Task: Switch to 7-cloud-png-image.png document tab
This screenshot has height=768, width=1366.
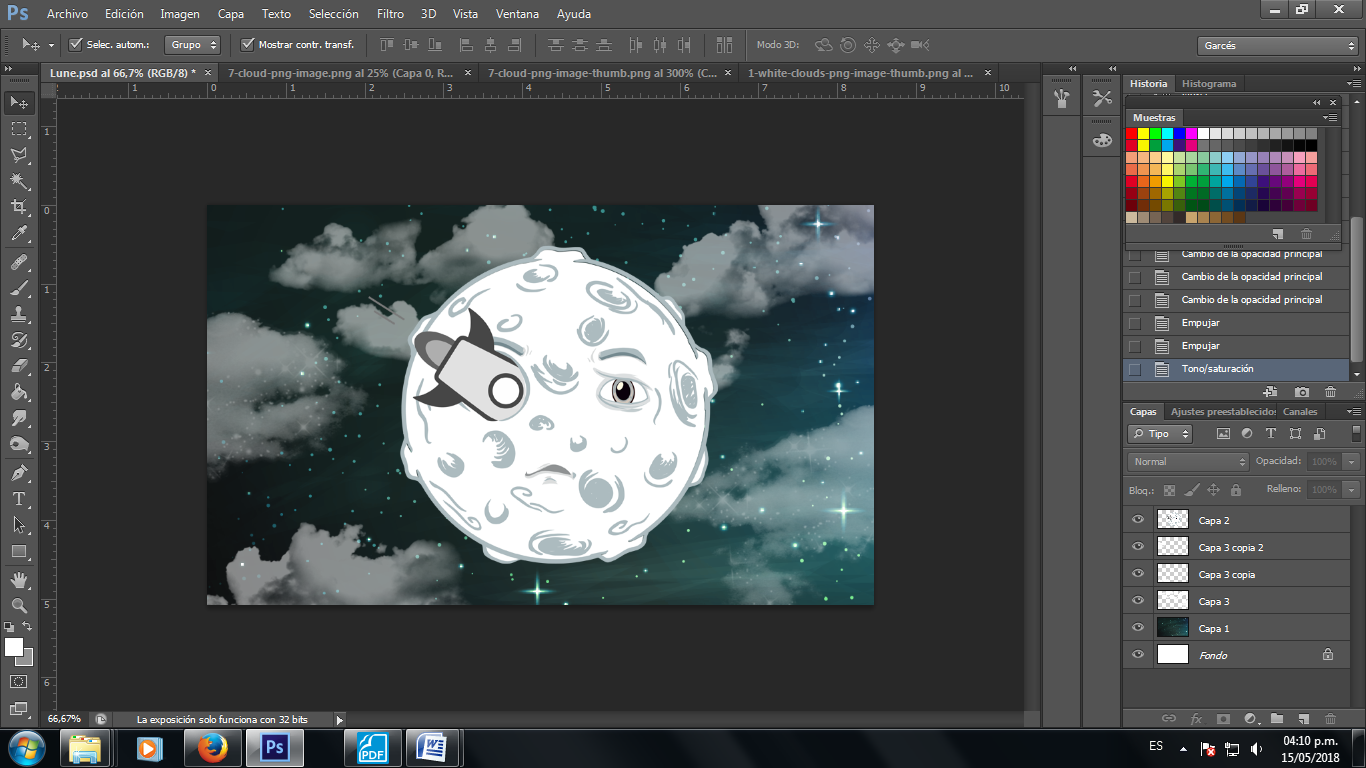Action: (346, 73)
